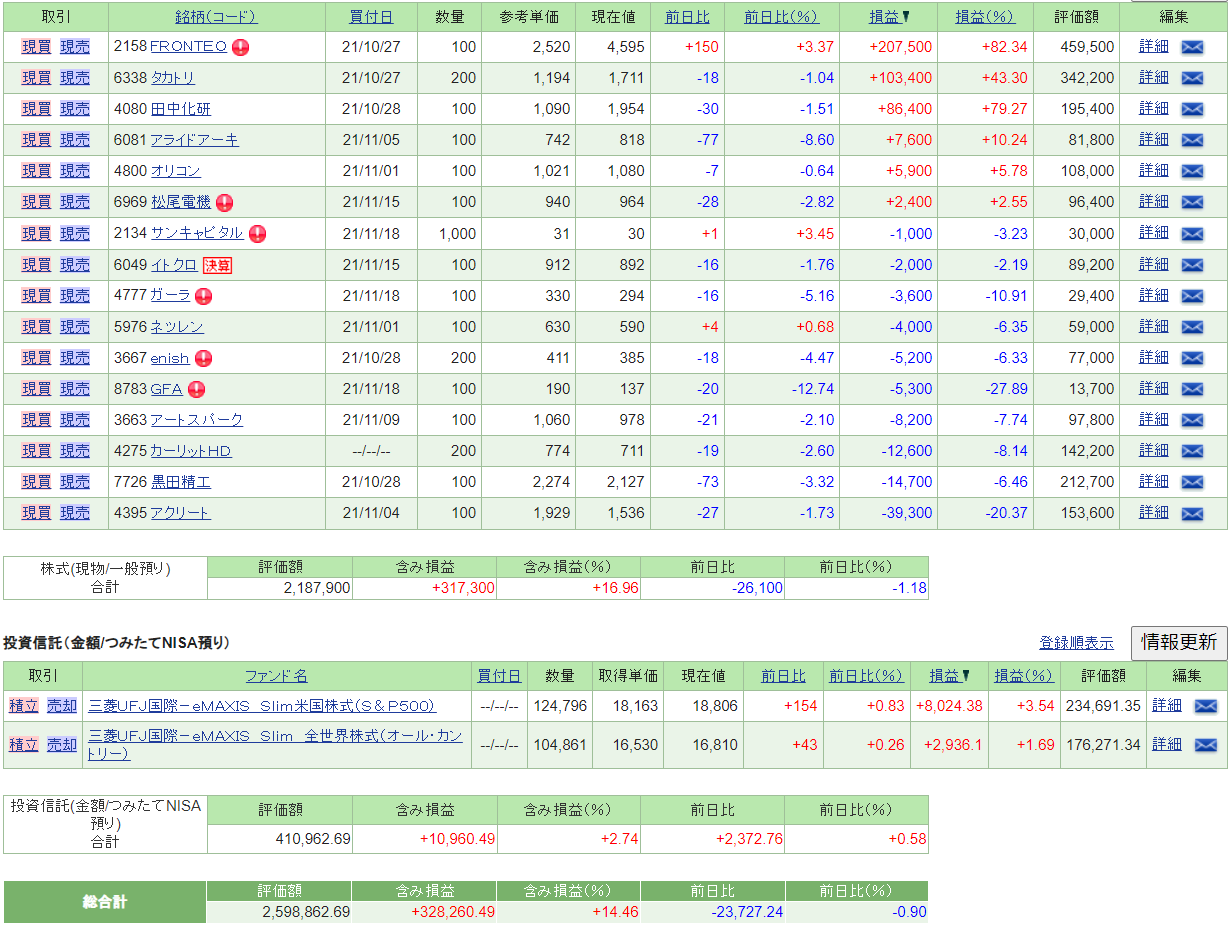The height and width of the screenshot is (926, 1230).
Task: Click the red alert icon next to ガーラ
Action: 204,296
